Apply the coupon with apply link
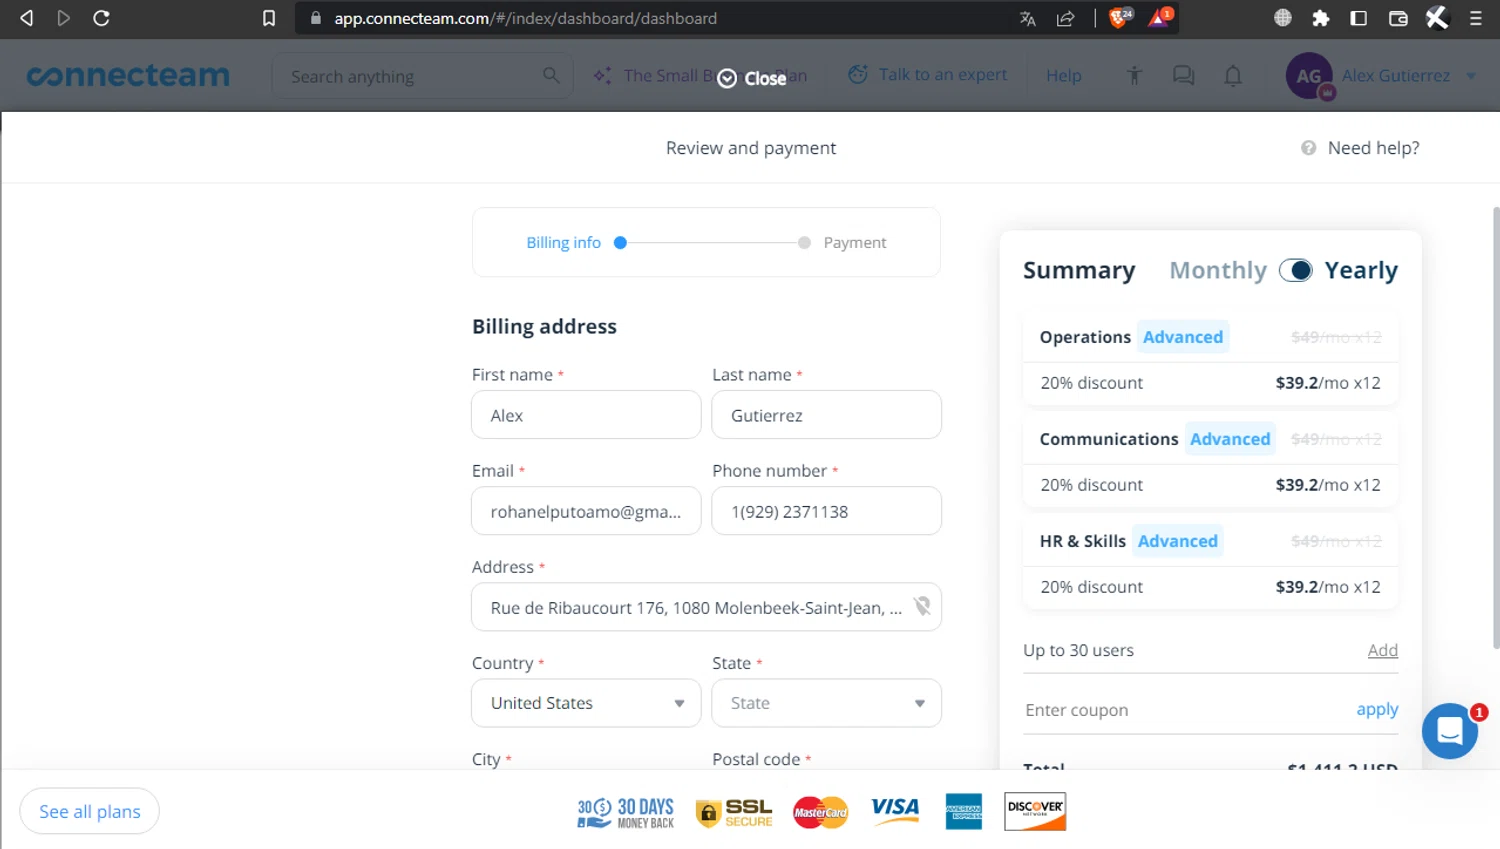Image resolution: width=1500 pixels, height=849 pixels. [x=1377, y=709]
